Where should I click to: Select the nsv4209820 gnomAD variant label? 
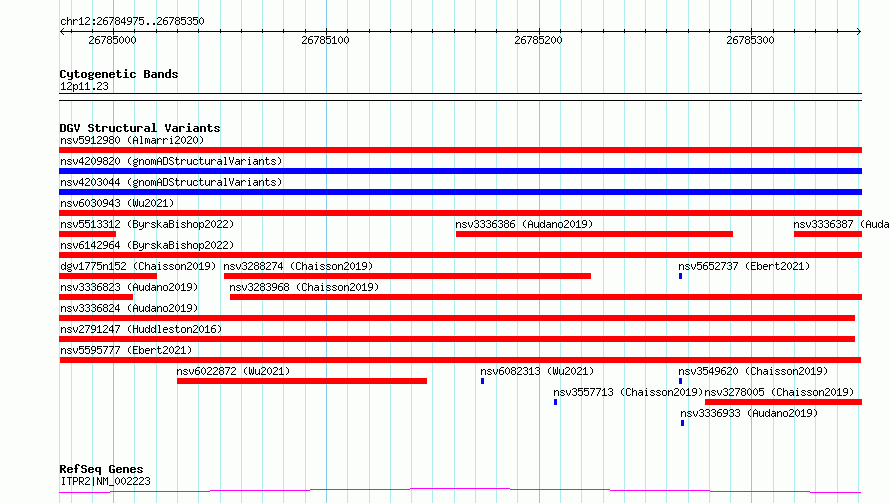pos(171,161)
